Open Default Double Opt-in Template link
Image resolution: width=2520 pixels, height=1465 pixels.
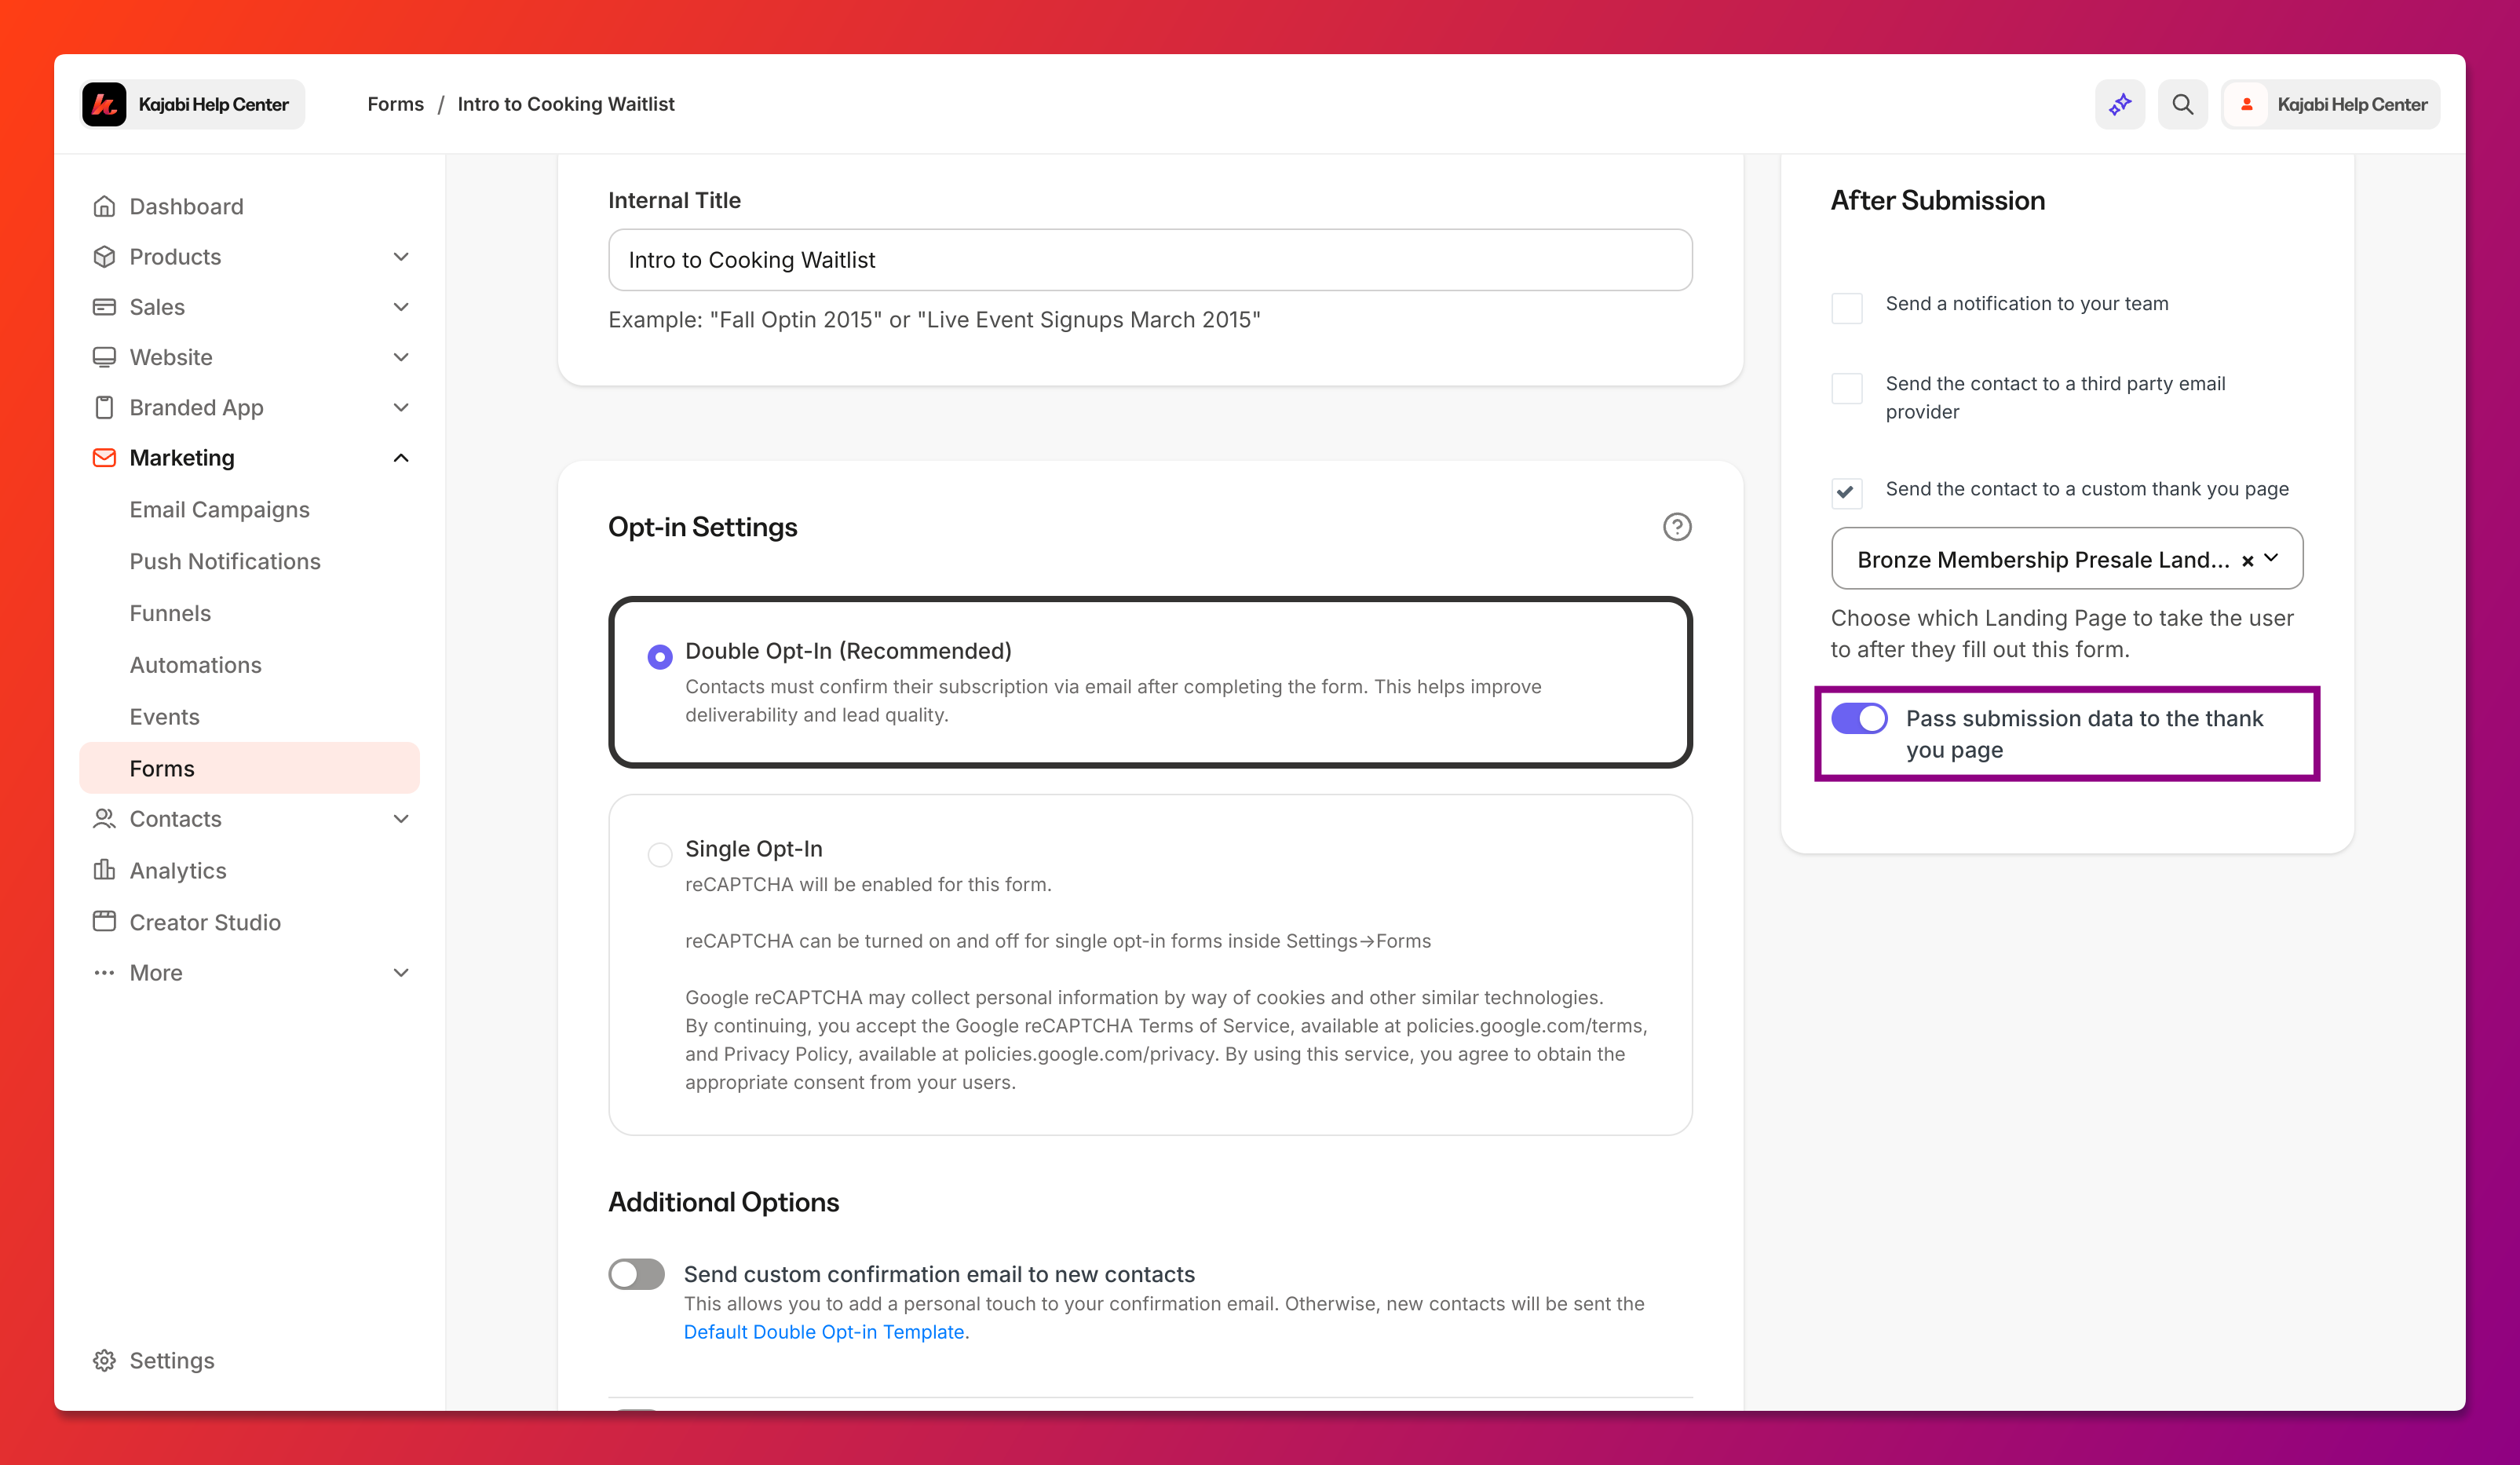824,1331
